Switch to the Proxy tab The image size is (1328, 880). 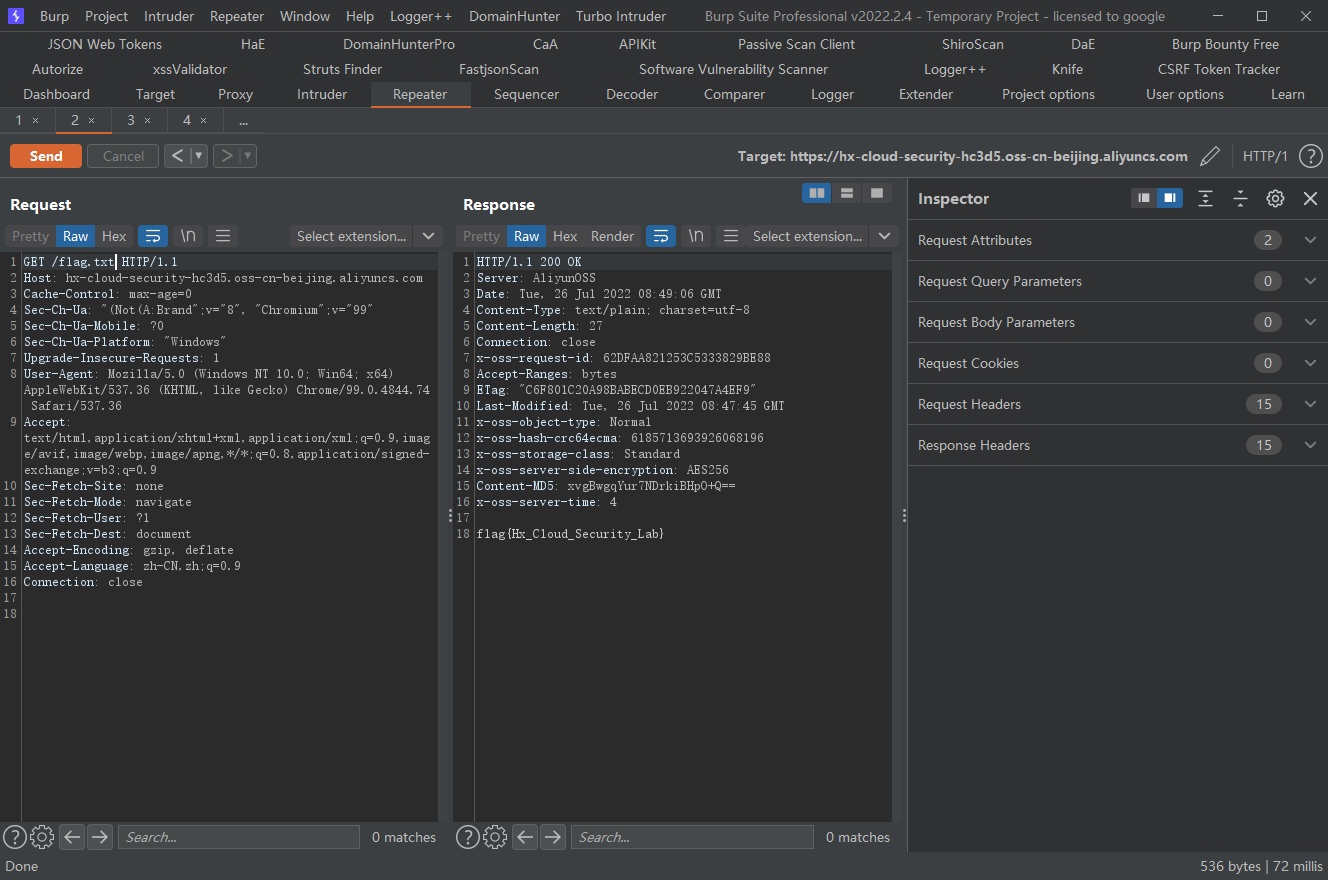point(235,94)
